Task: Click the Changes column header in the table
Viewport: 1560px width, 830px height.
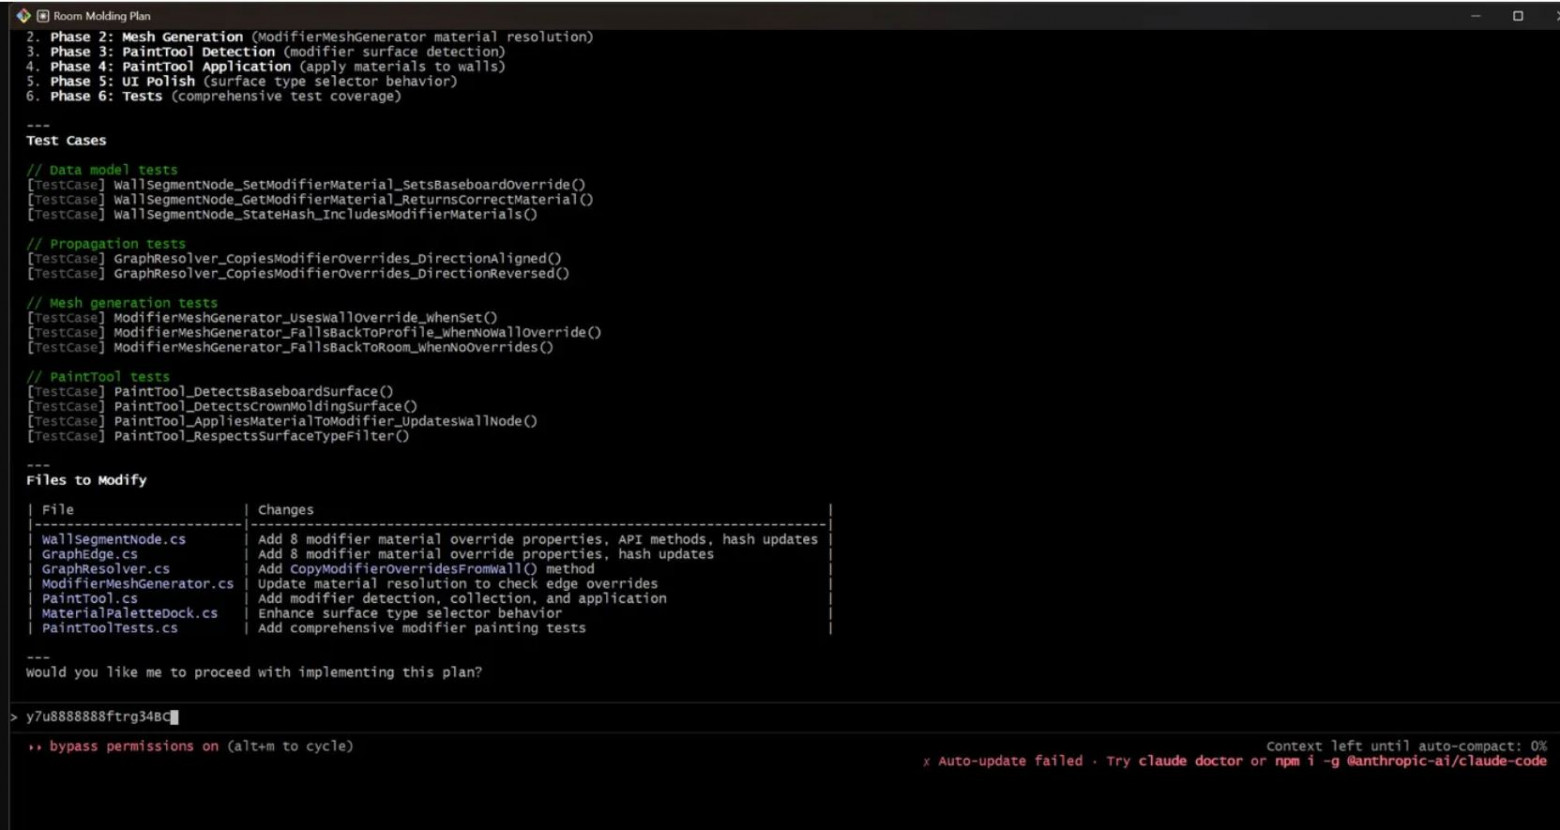Action: pyautogui.click(x=286, y=510)
